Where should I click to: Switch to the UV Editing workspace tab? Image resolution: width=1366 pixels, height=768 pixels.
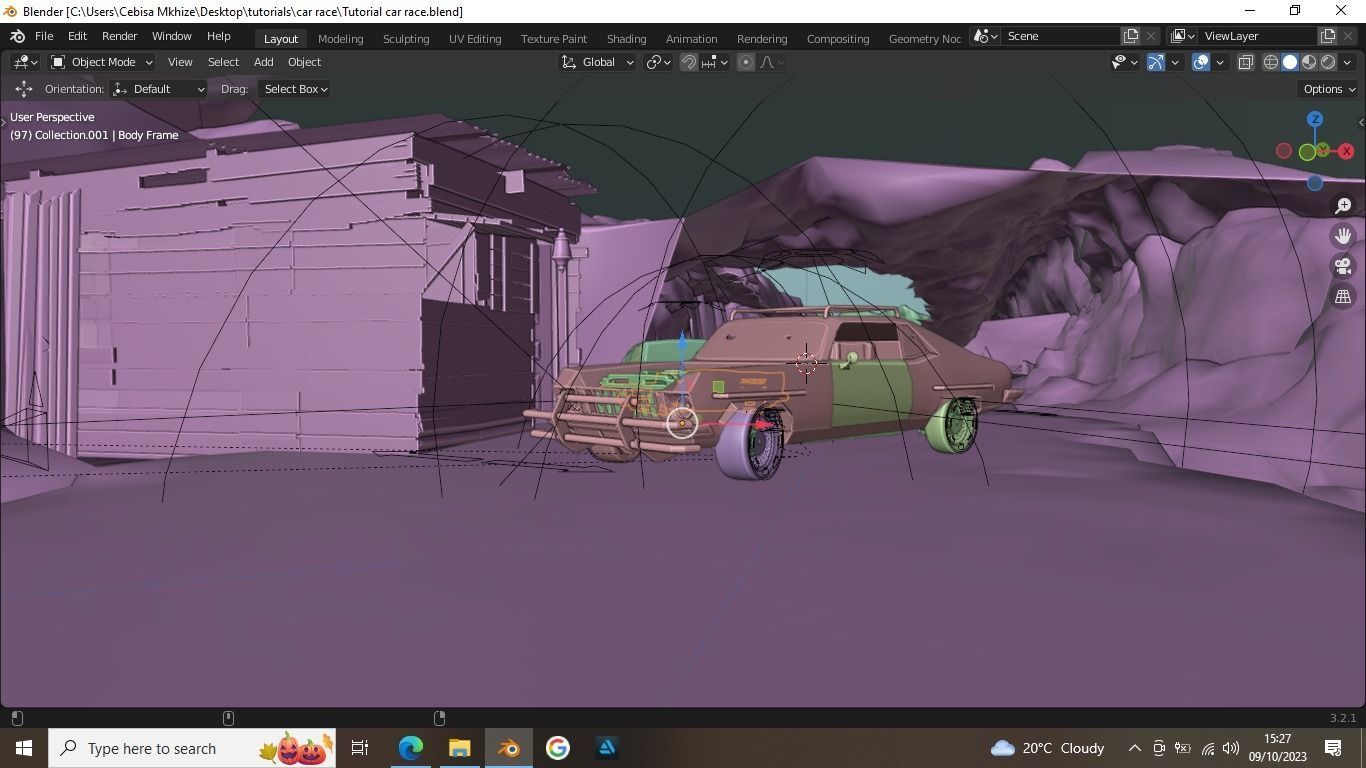point(475,38)
